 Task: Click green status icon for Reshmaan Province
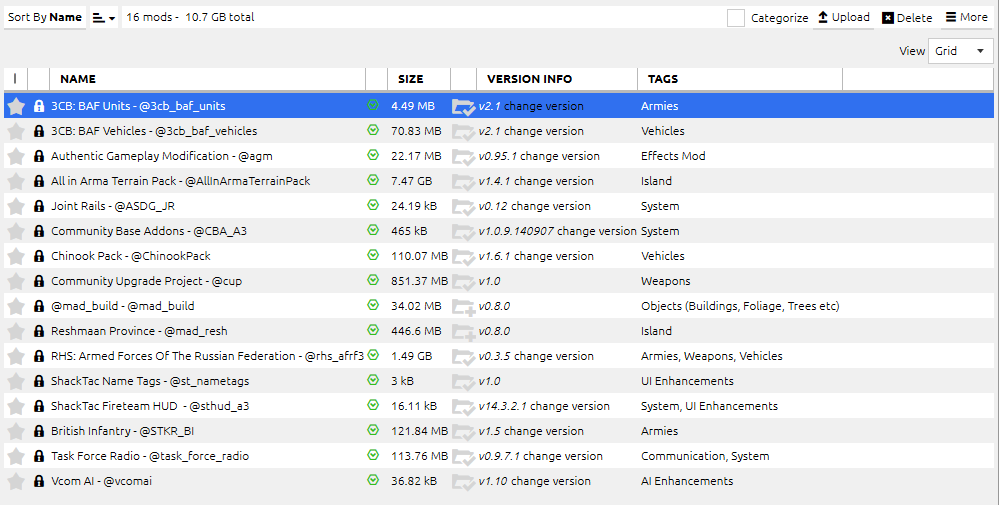click(373, 330)
